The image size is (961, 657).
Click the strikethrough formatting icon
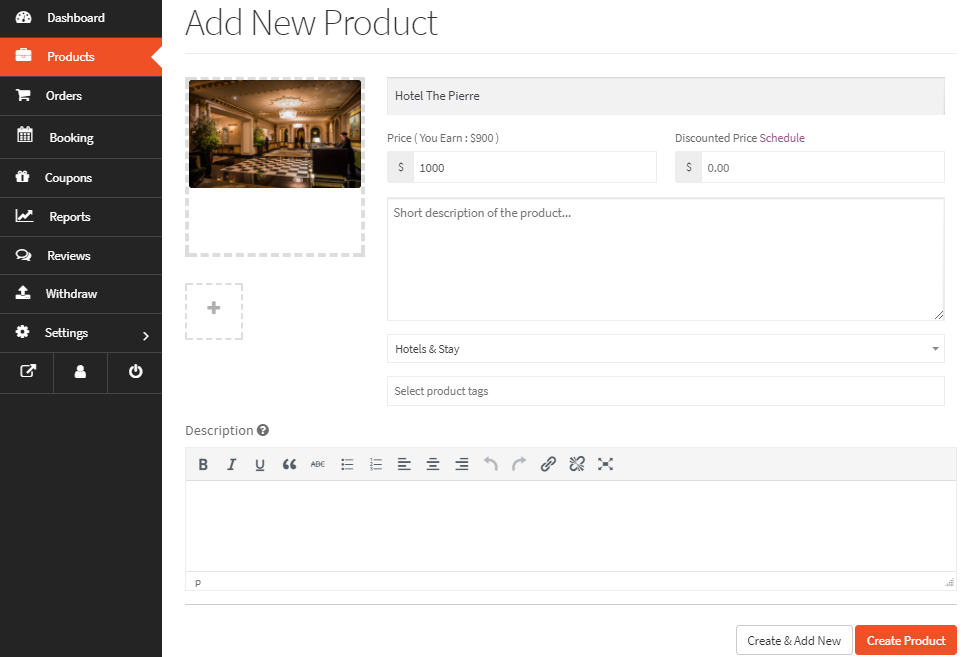[x=318, y=464]
